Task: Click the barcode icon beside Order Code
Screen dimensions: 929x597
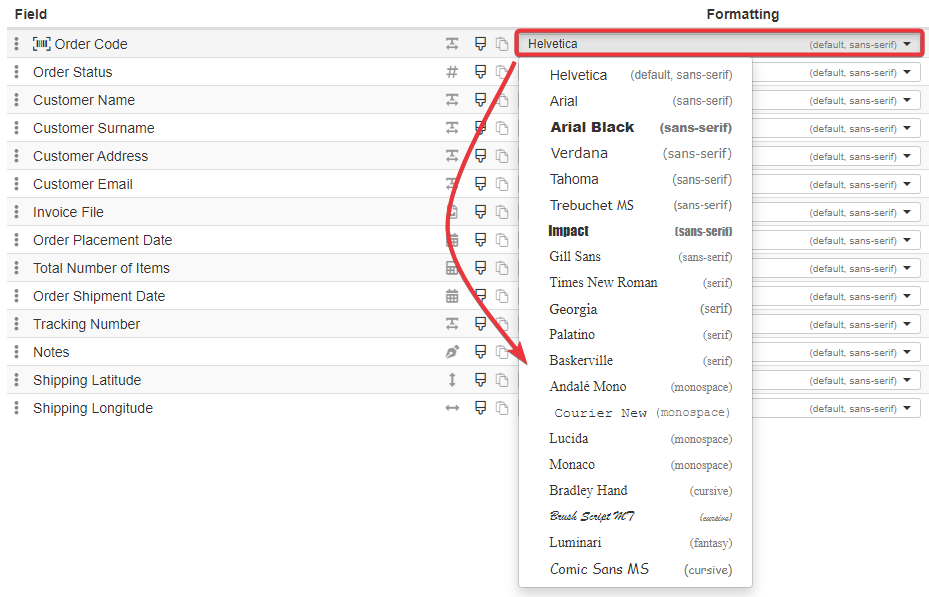Action: pyautogui.click(x=42, y=44)
